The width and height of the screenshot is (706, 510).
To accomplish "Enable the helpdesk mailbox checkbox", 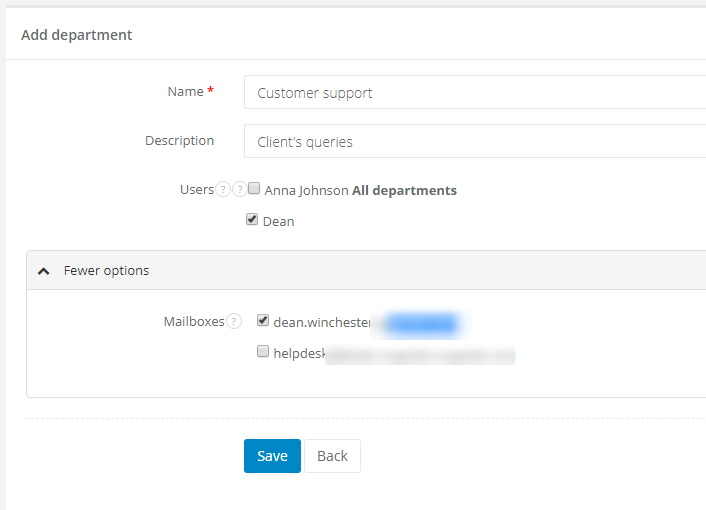I will pos(263,352).
